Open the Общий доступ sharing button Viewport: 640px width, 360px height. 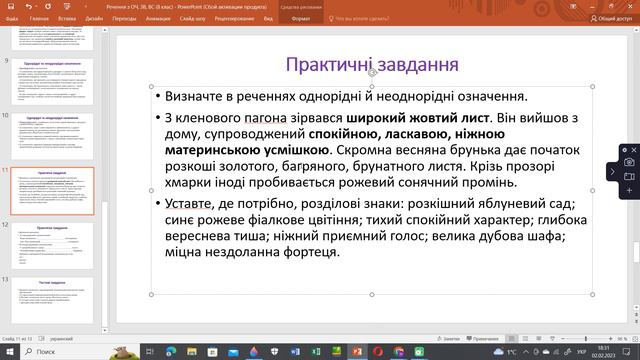tap(611, 19)
